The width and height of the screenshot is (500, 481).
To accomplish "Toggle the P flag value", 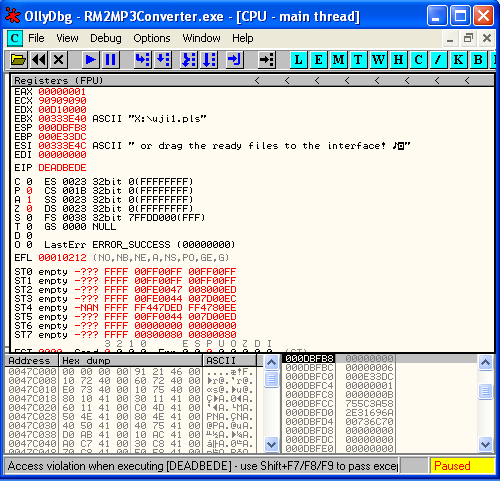I will point(29,191).
